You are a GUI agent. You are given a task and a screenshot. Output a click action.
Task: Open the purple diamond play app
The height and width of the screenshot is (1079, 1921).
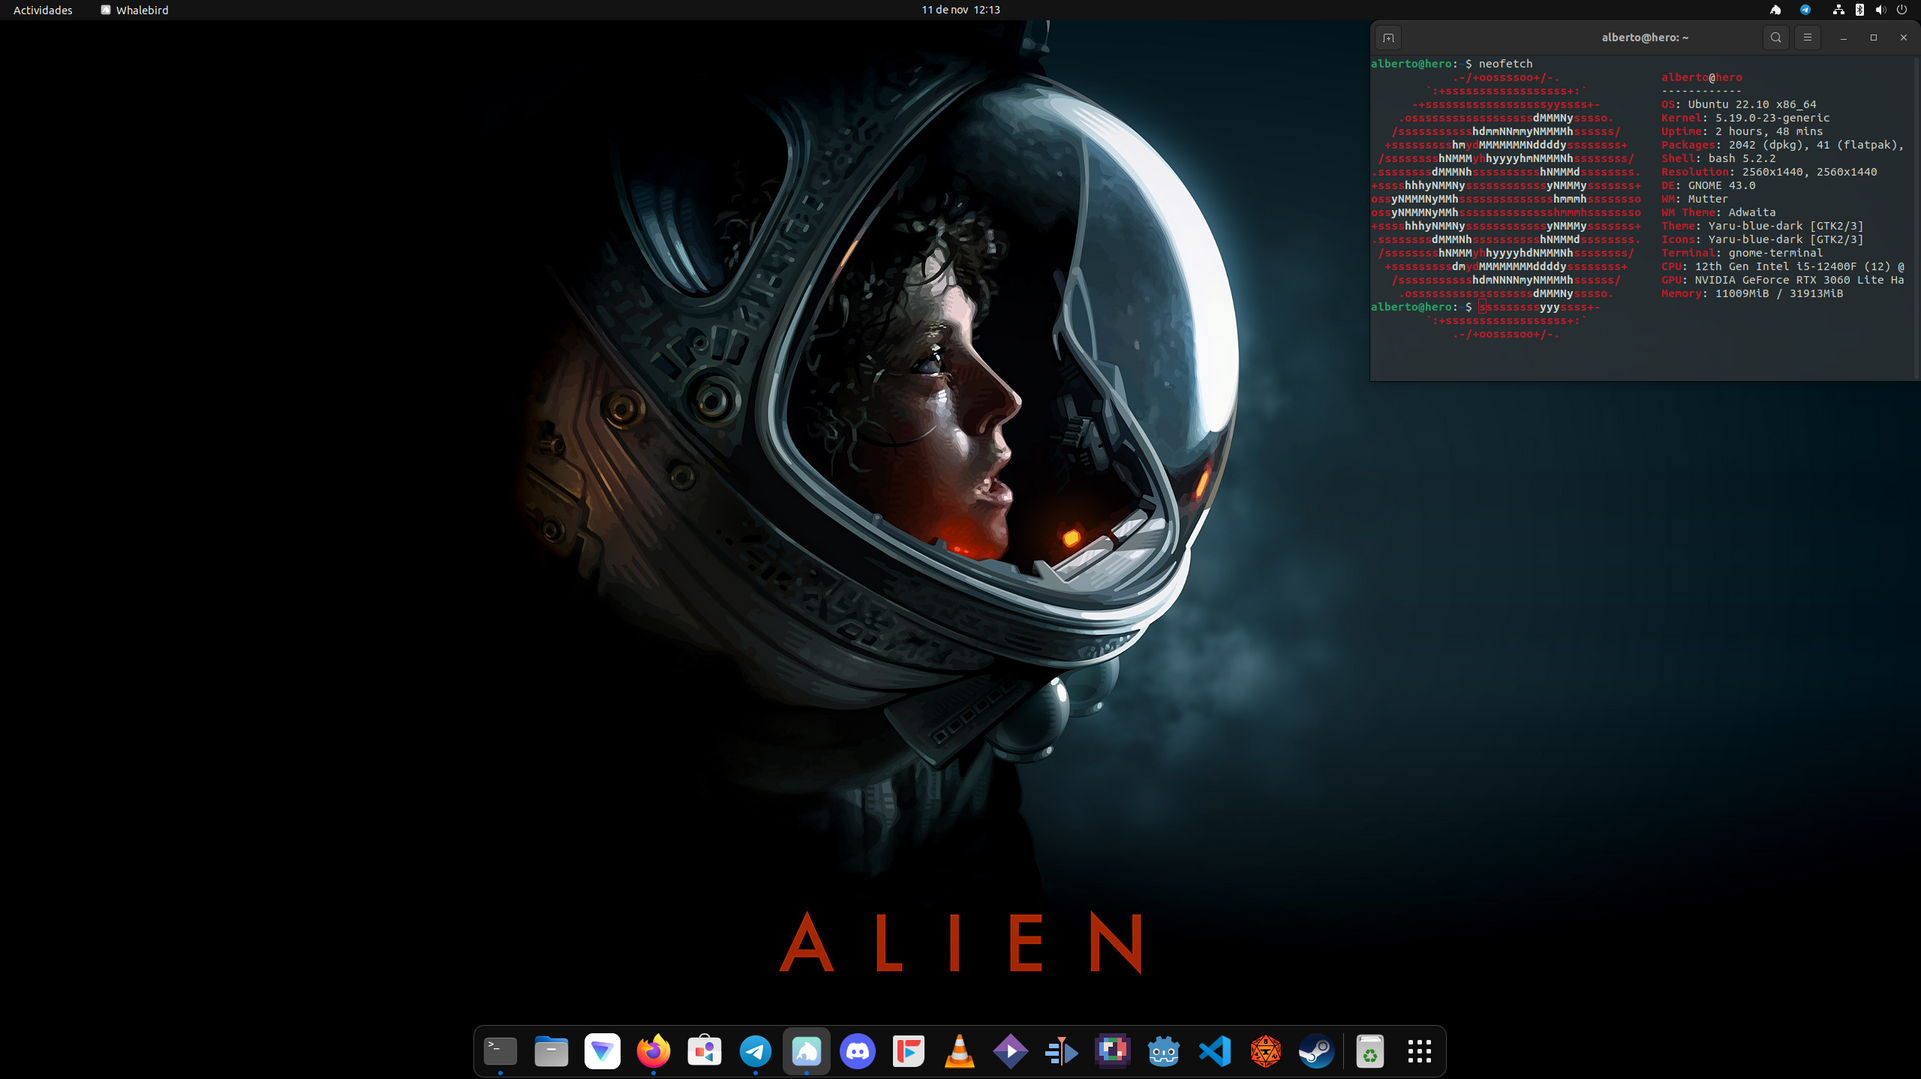coord(1010,1051)
